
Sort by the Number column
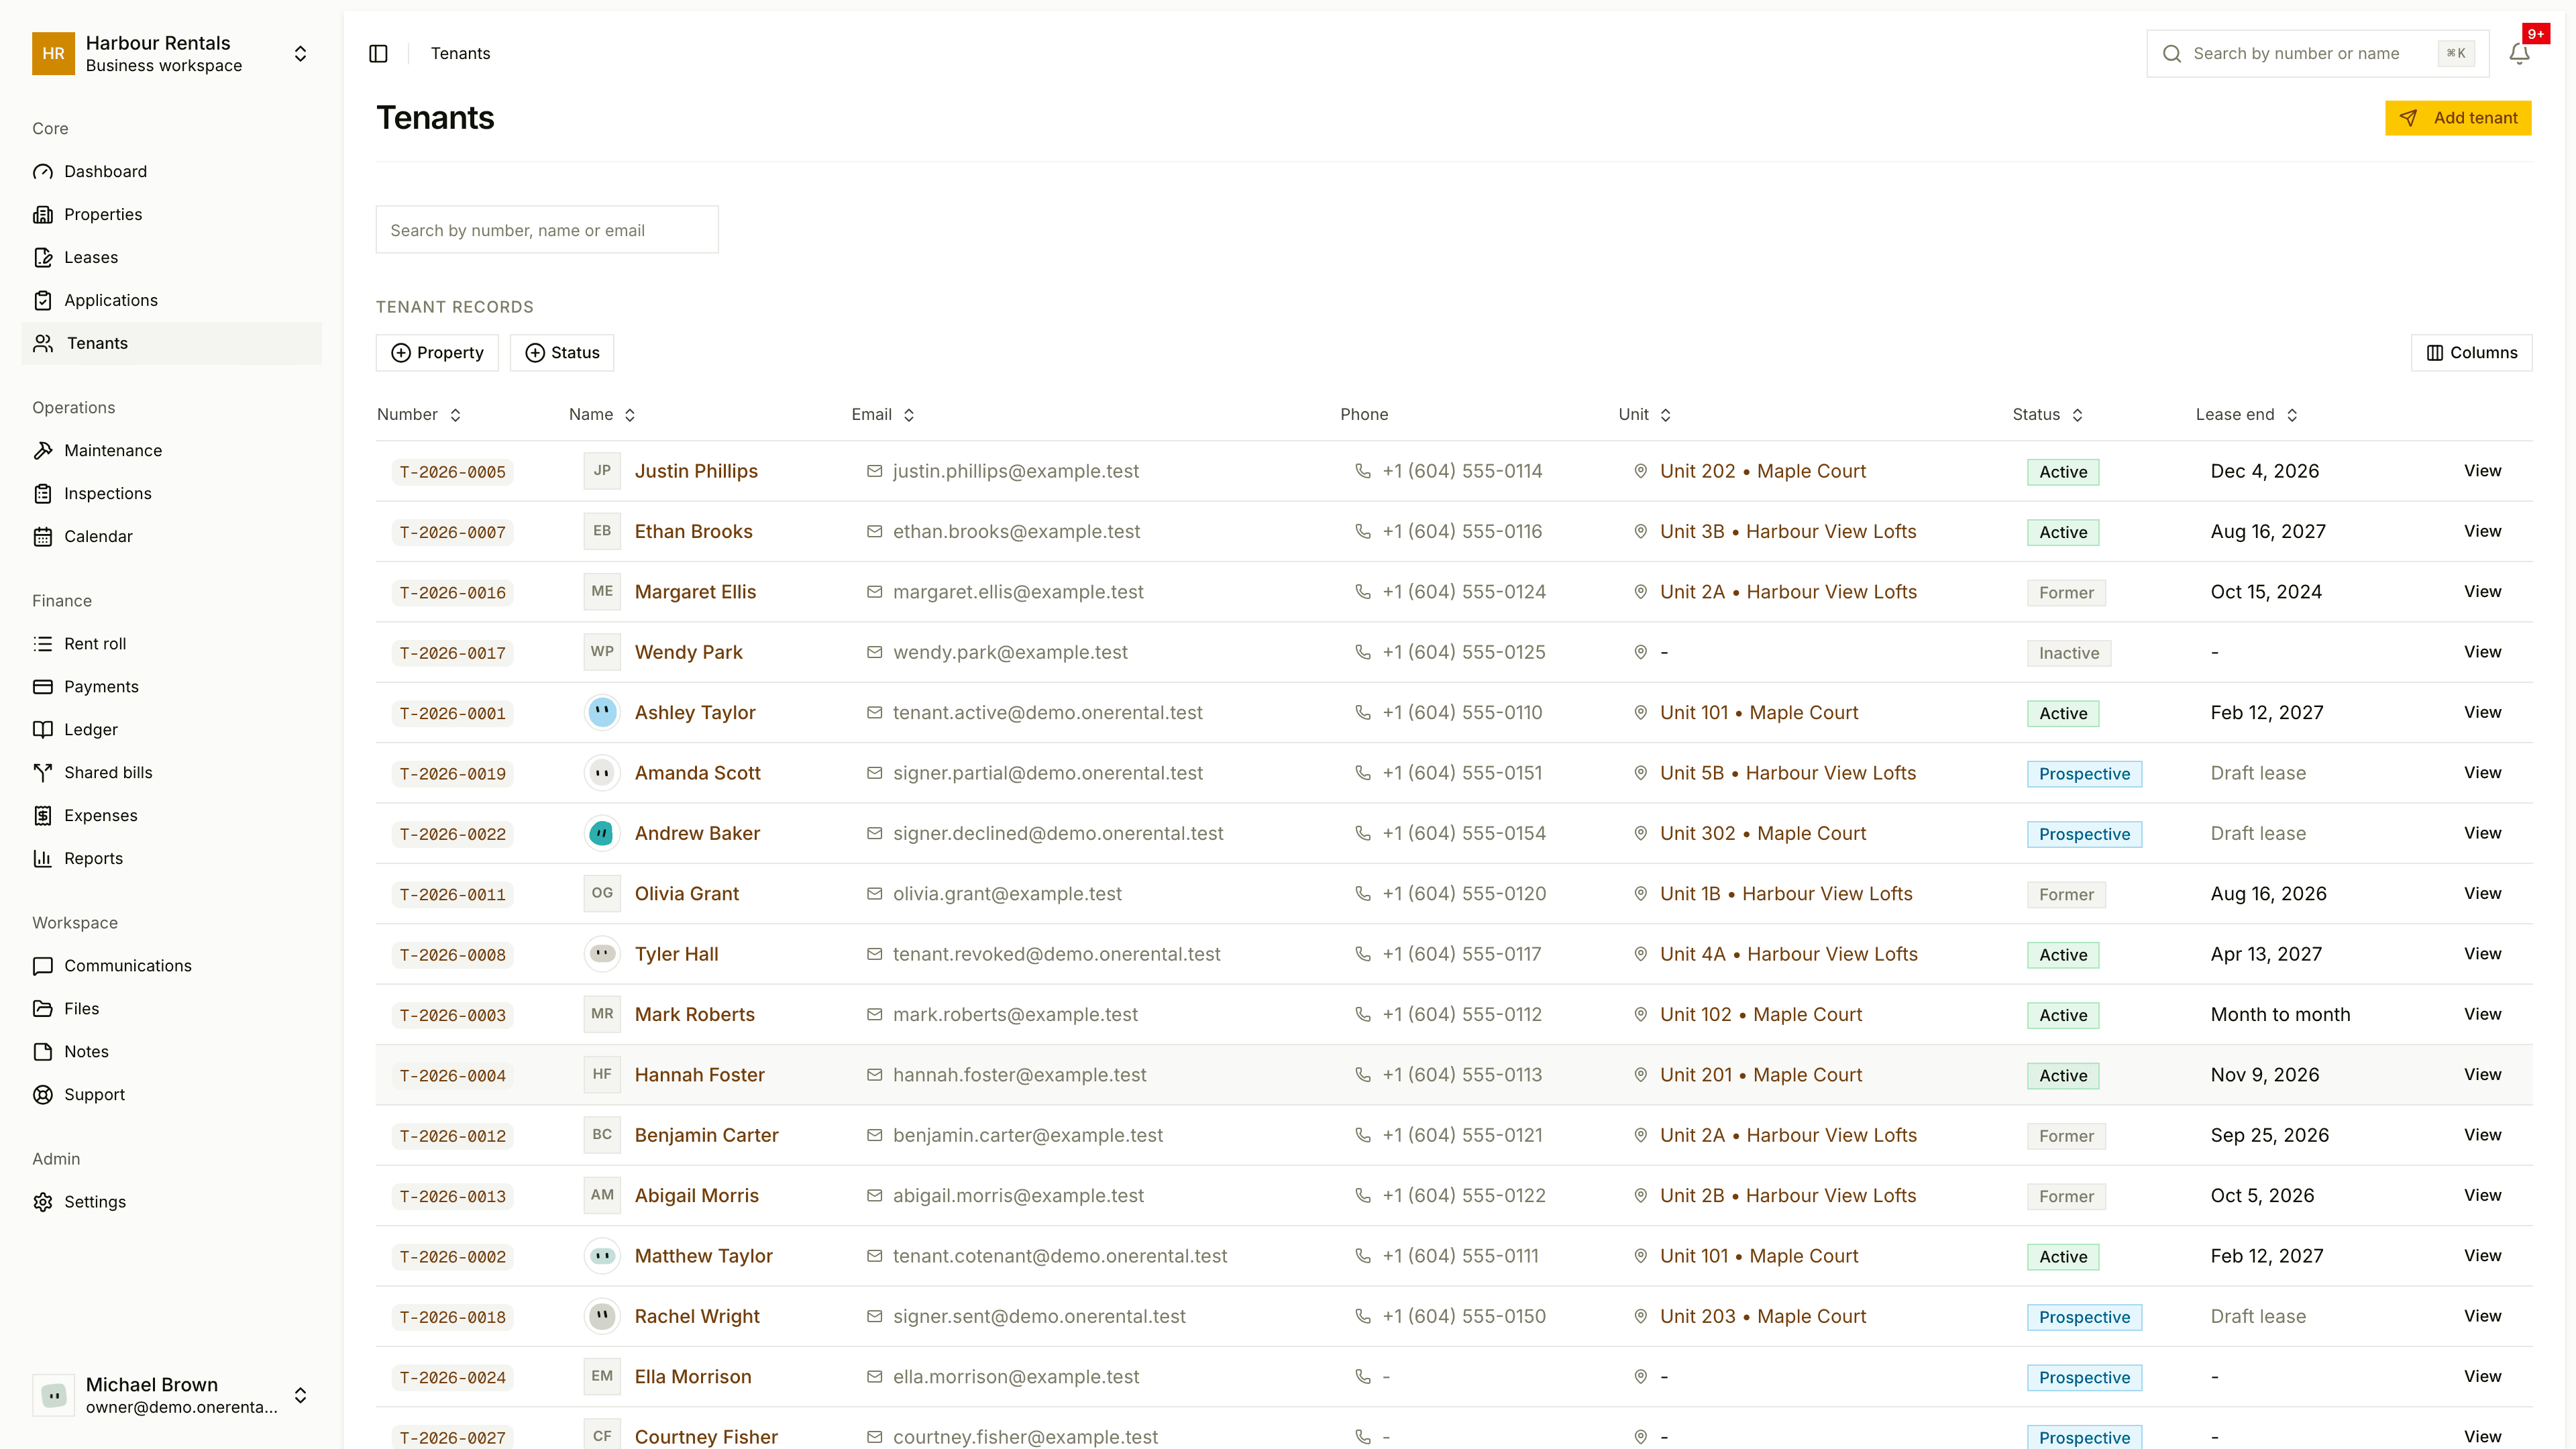click(x=419, y=415)
